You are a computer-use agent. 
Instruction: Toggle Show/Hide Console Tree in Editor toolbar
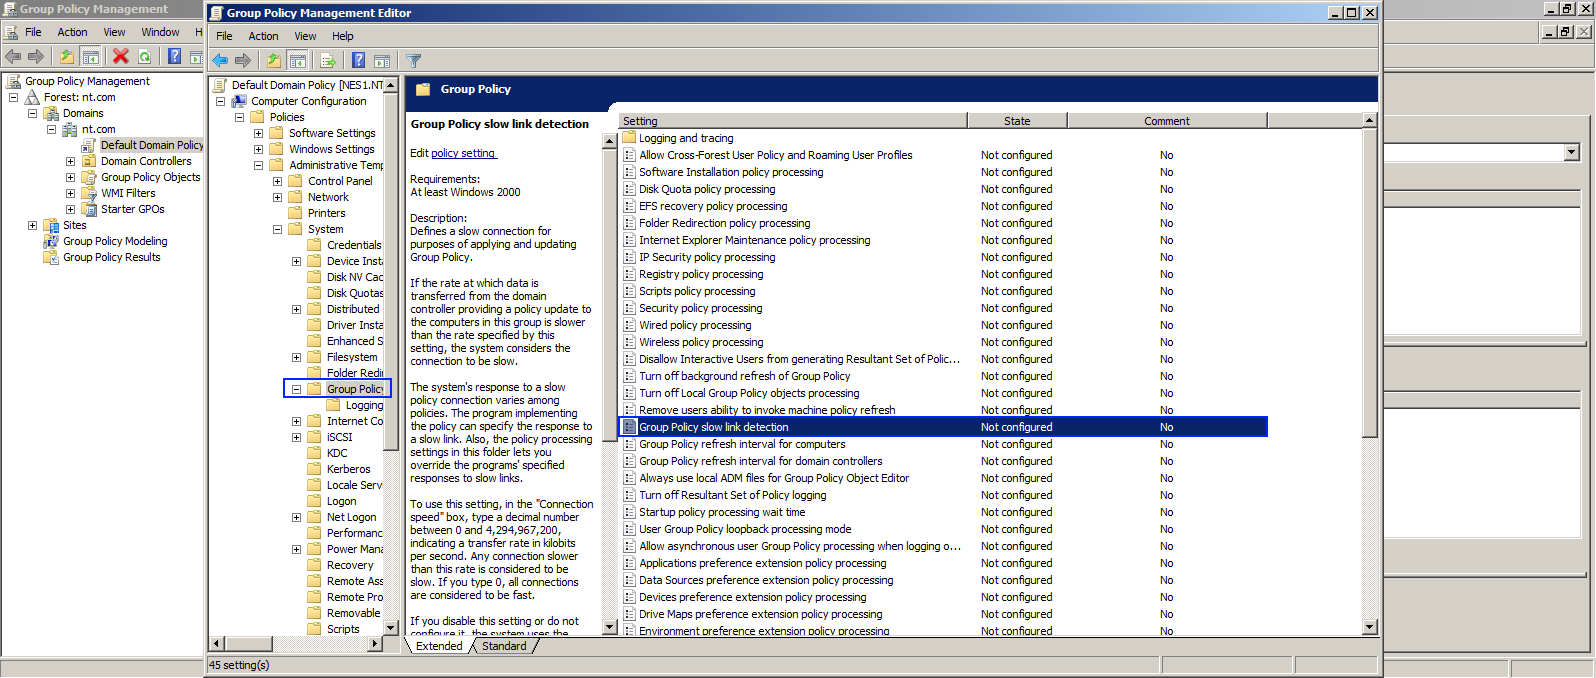point(297,60)
